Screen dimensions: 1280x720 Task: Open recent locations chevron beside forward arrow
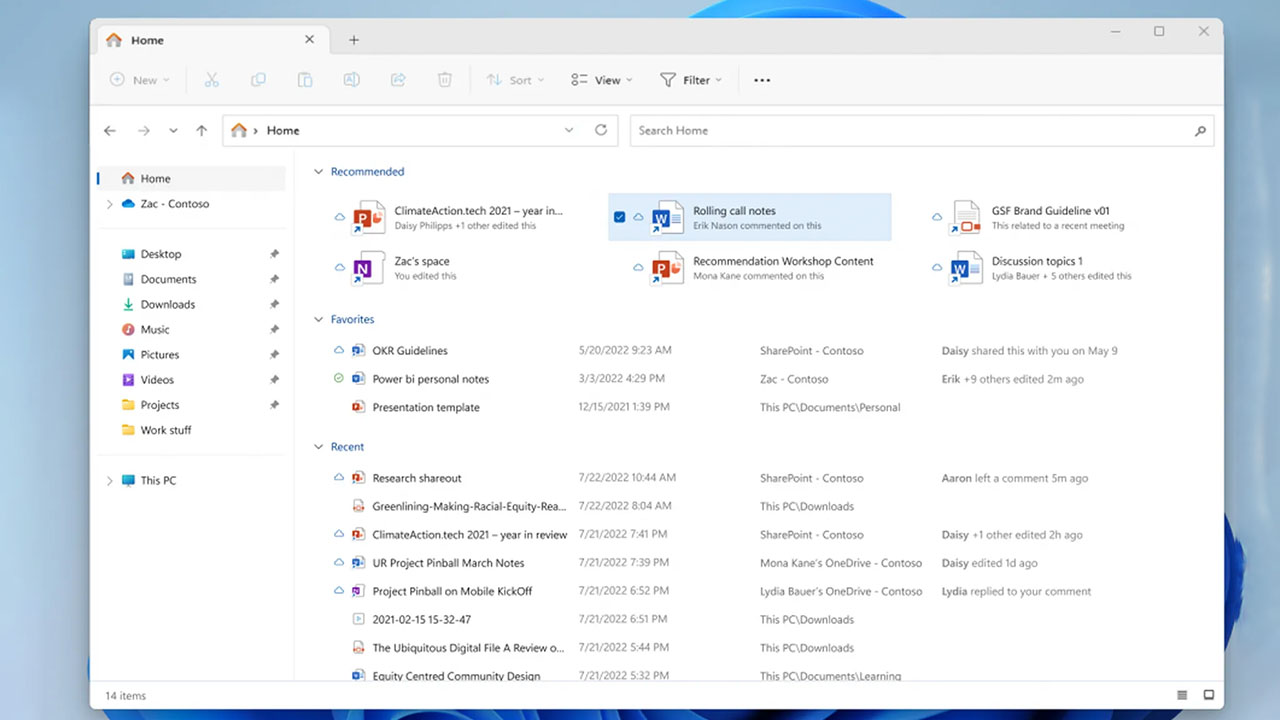pyautogui.click(x=173, y=130)
